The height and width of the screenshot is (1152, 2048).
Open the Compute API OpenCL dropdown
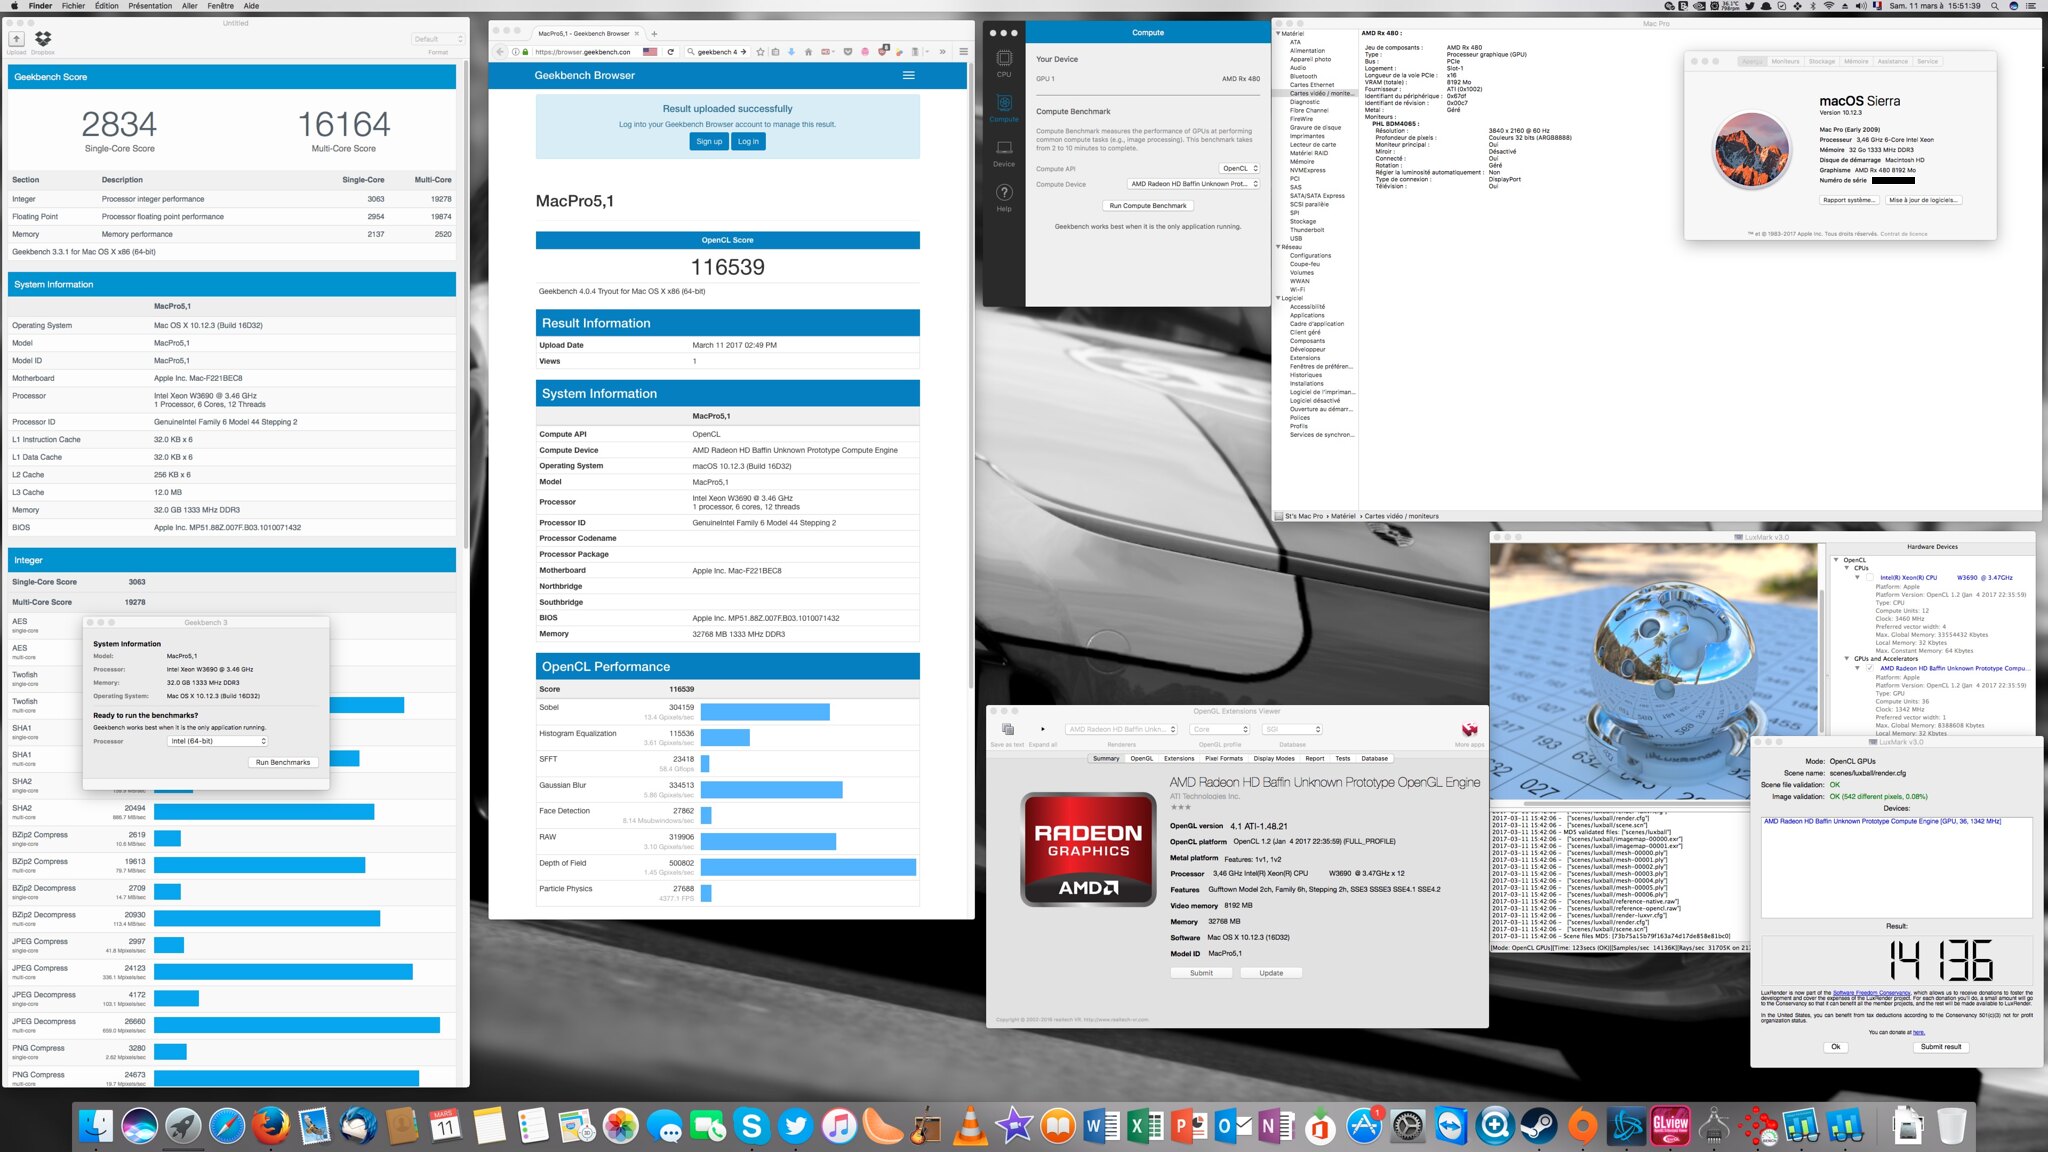[x=1240, y=168]
